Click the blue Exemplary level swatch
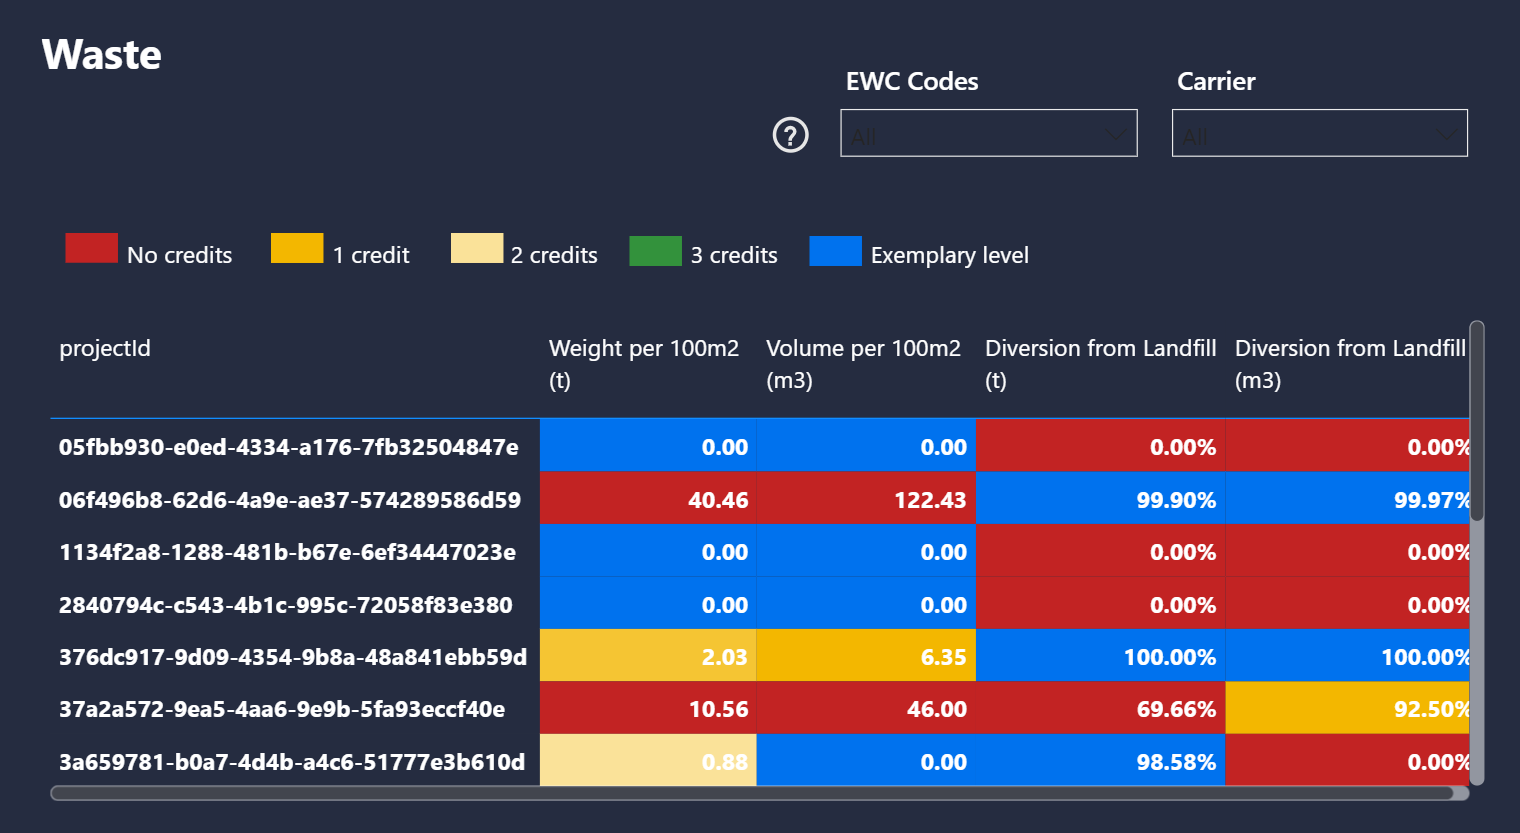The image size is (1520, 833). pyautogui.click(x=835, y=251)
